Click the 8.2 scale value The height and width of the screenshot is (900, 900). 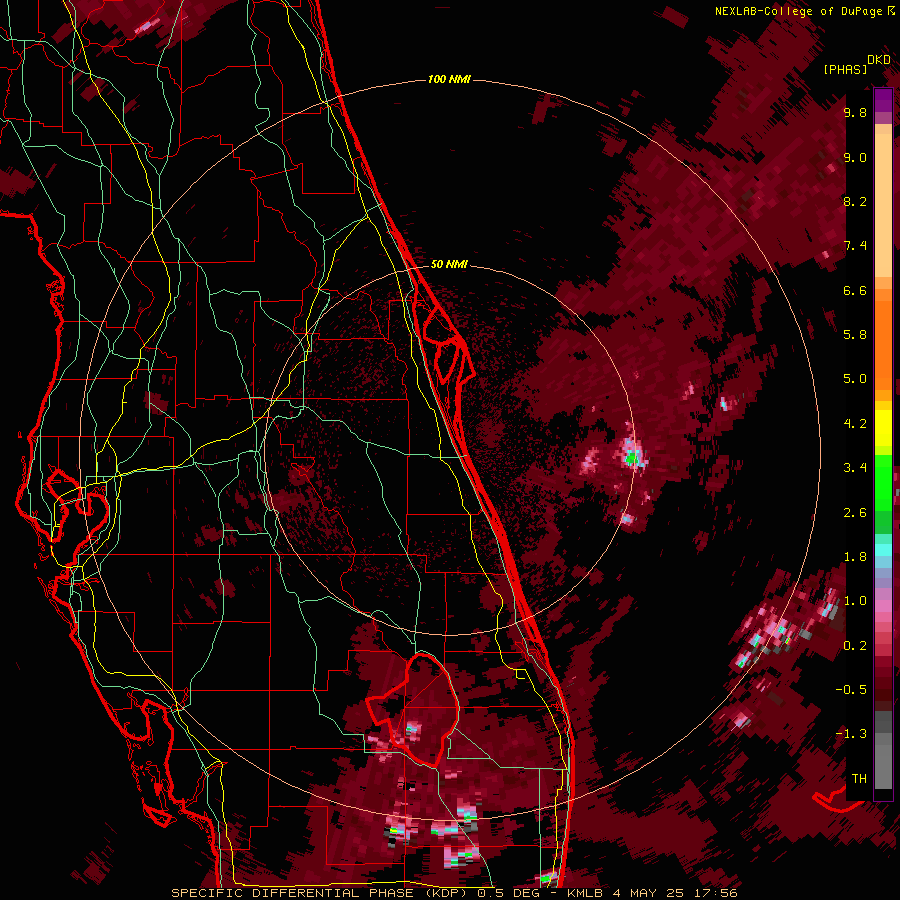(855, 201)
